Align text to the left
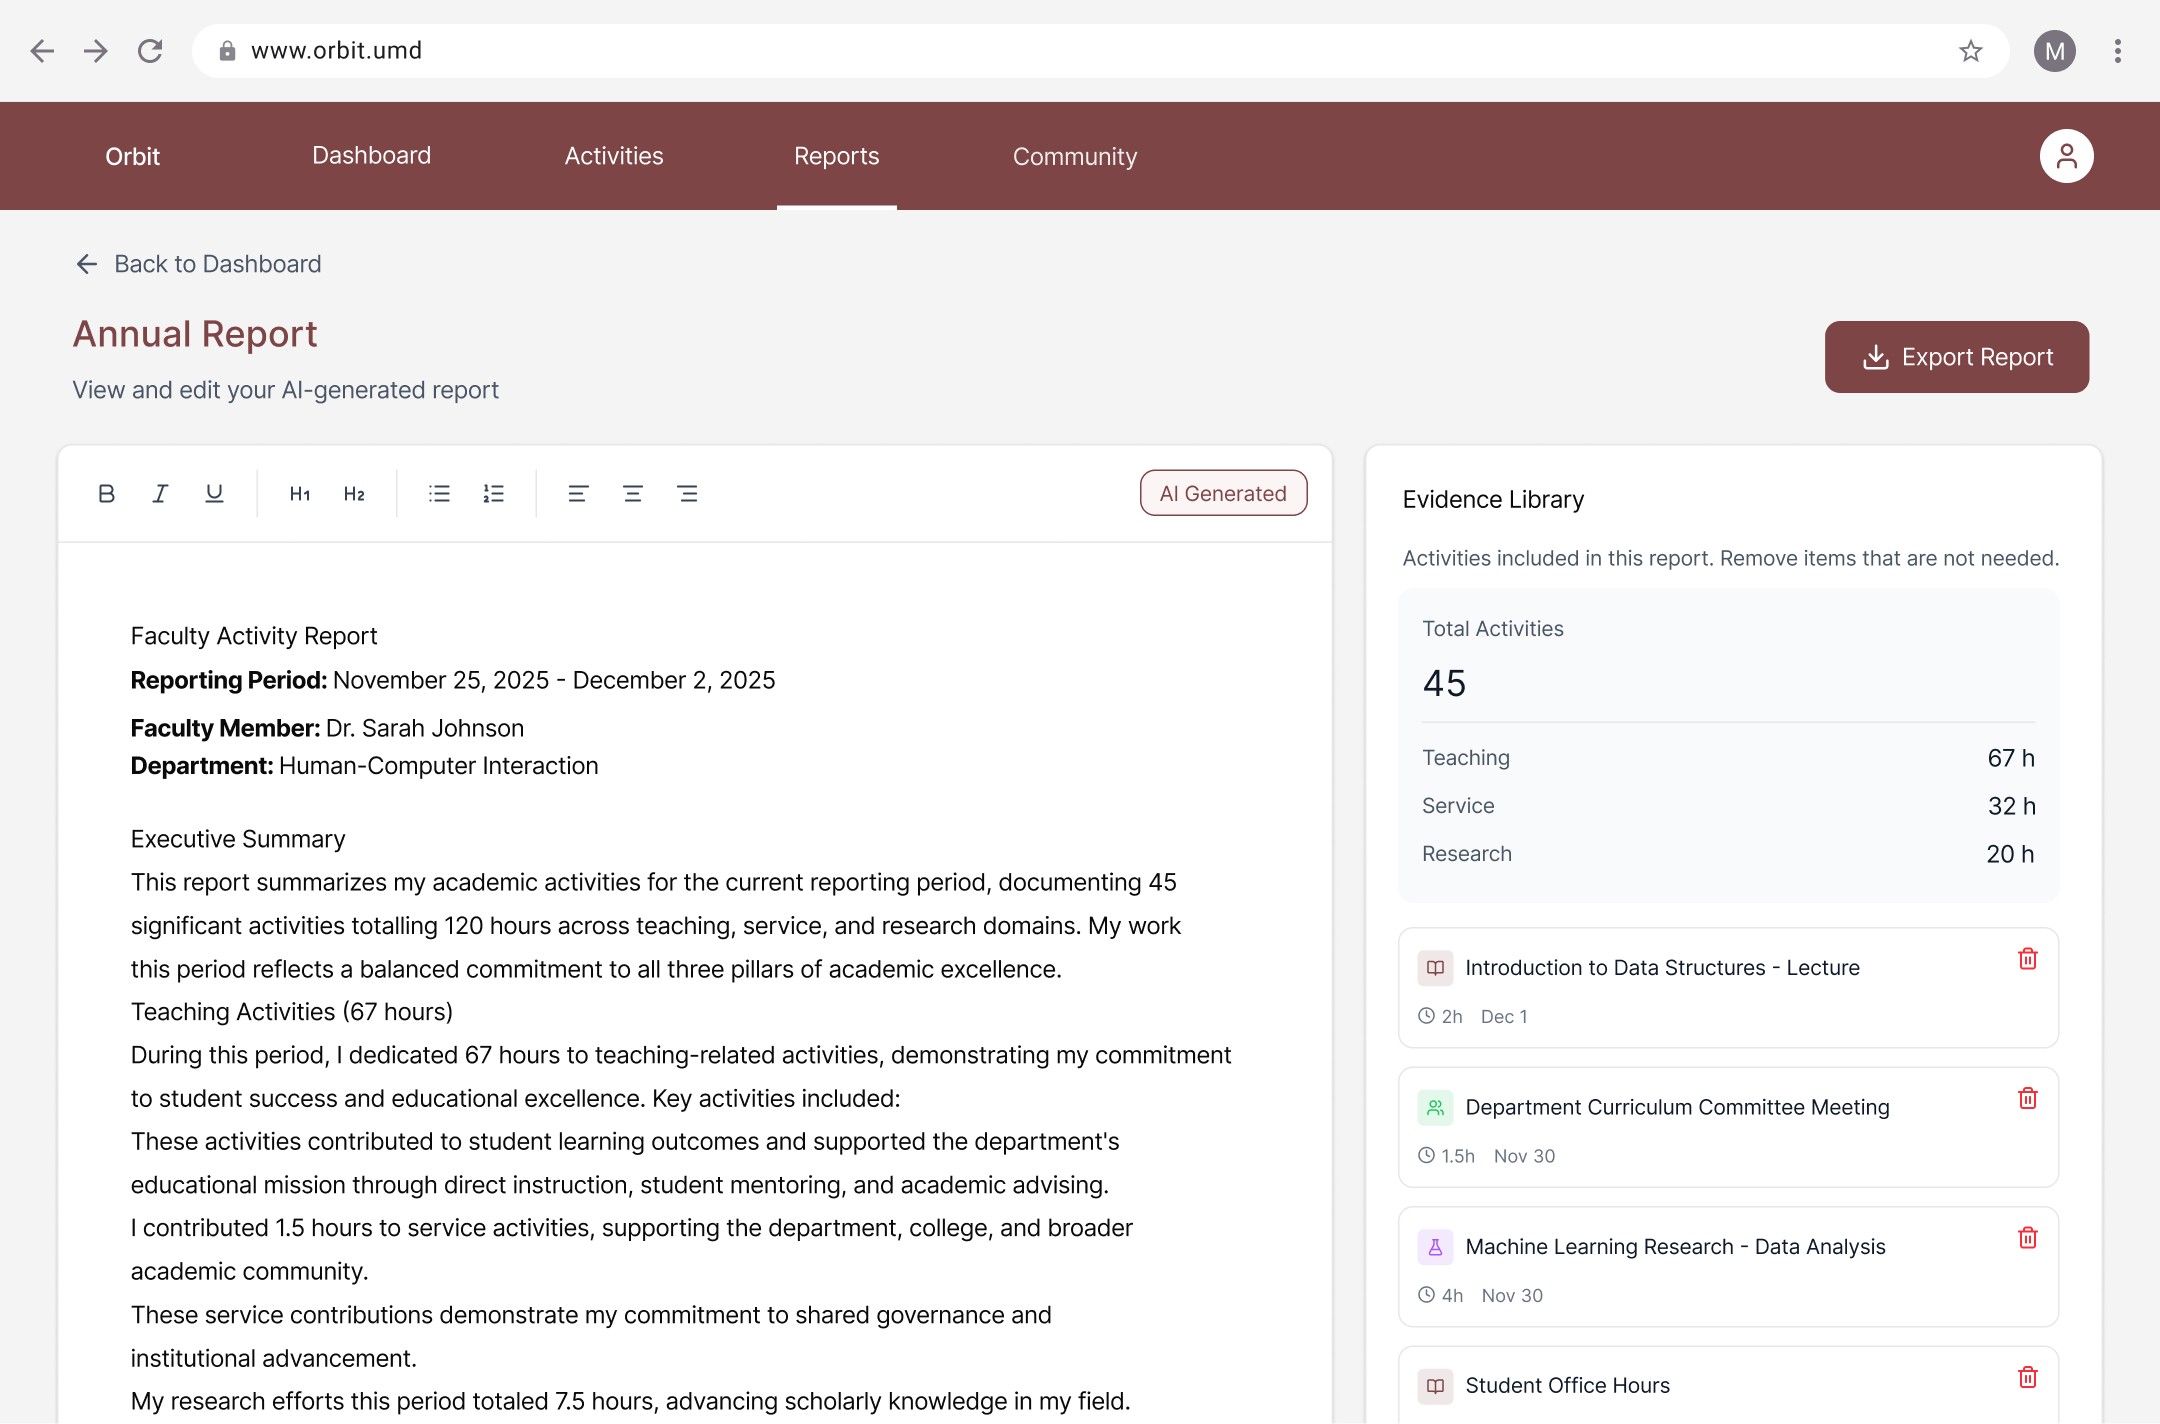Screen dimensions: 2160x1424 [578, 493]
